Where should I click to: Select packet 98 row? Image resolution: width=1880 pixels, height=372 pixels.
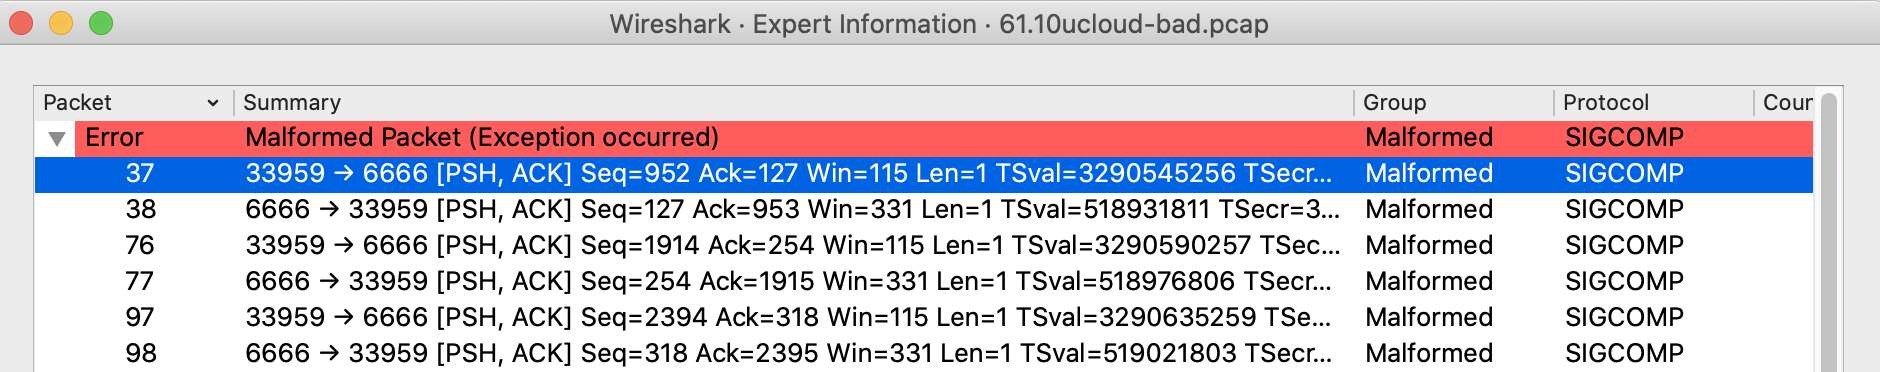click(x=924, y=354)
